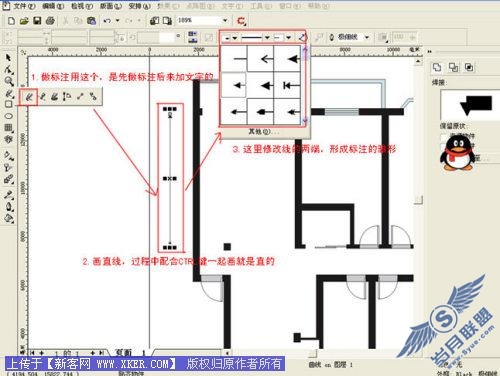This screenshot has height=376, width=500.
Task: Pick the plain line-end arrowhead option
Action: tap(234, 59)
